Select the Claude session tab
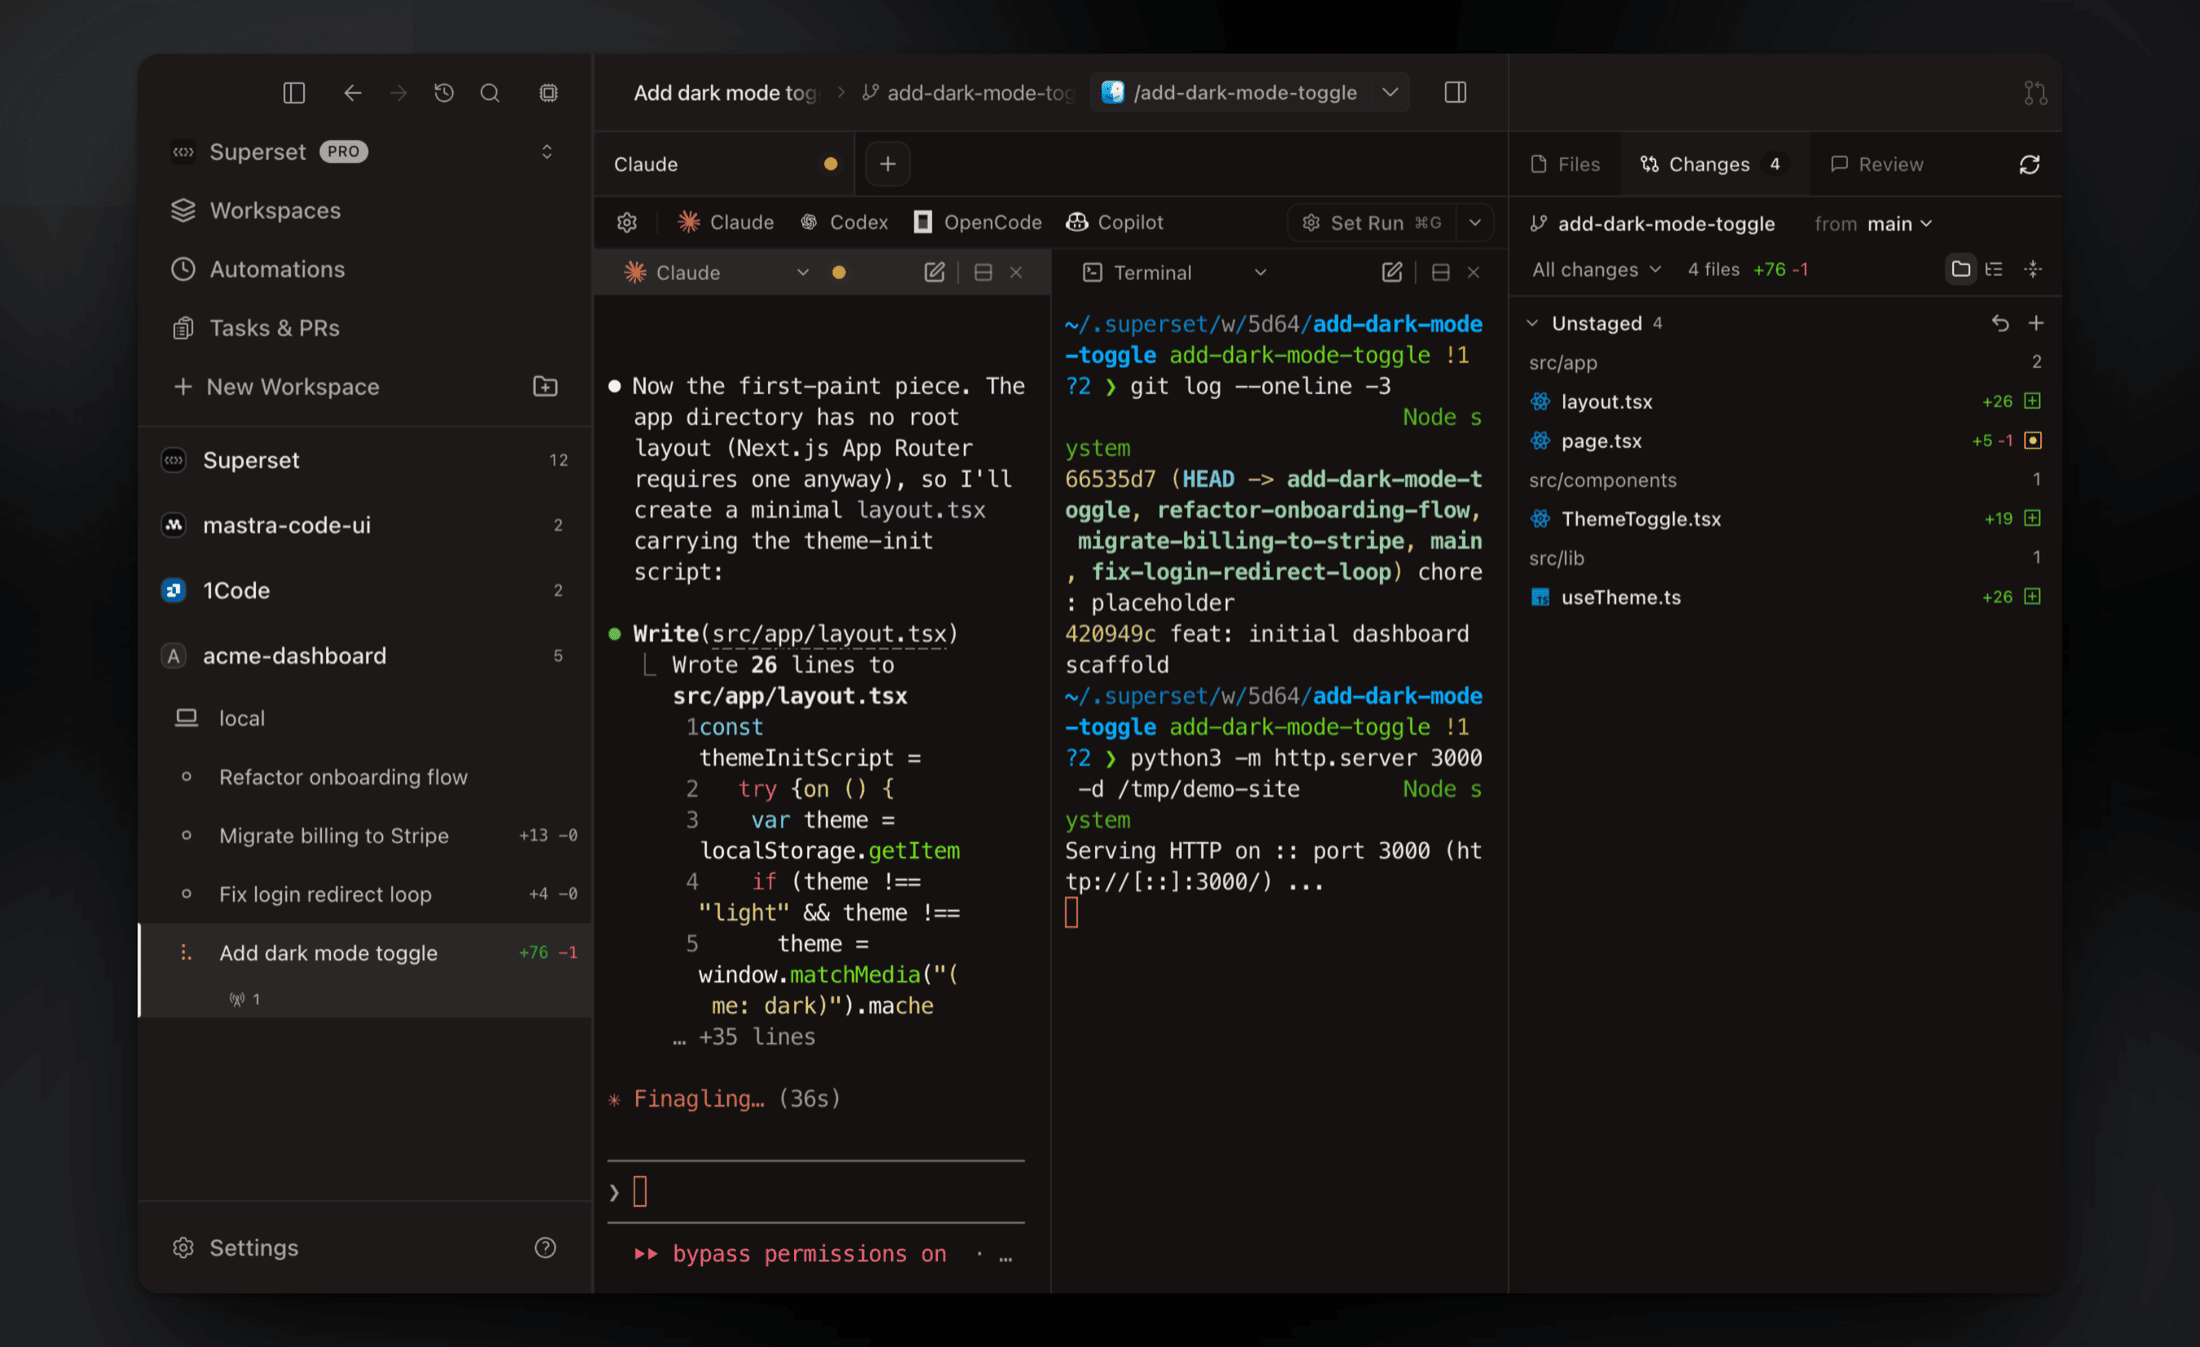This screenshot has height=1347, width=2200. [x=724, y=164]
